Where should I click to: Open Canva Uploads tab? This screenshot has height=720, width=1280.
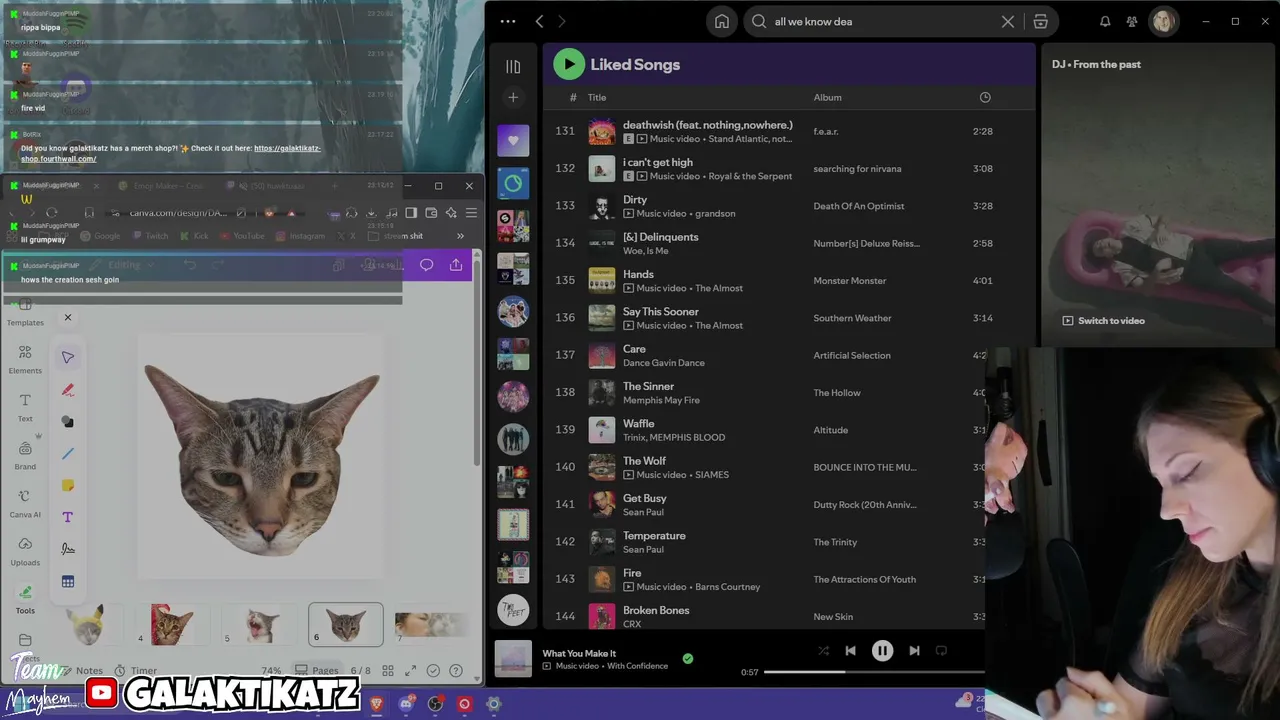(x=25, y=550)
